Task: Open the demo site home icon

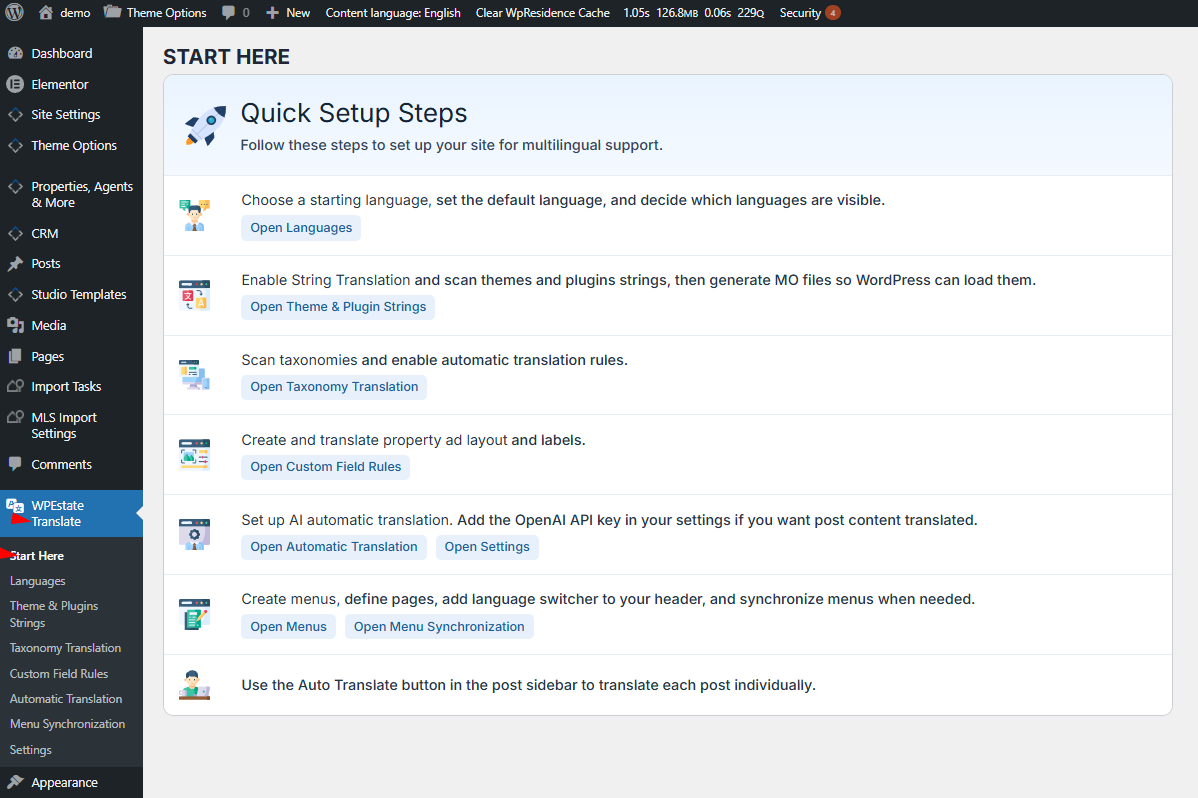Action: 46,12
